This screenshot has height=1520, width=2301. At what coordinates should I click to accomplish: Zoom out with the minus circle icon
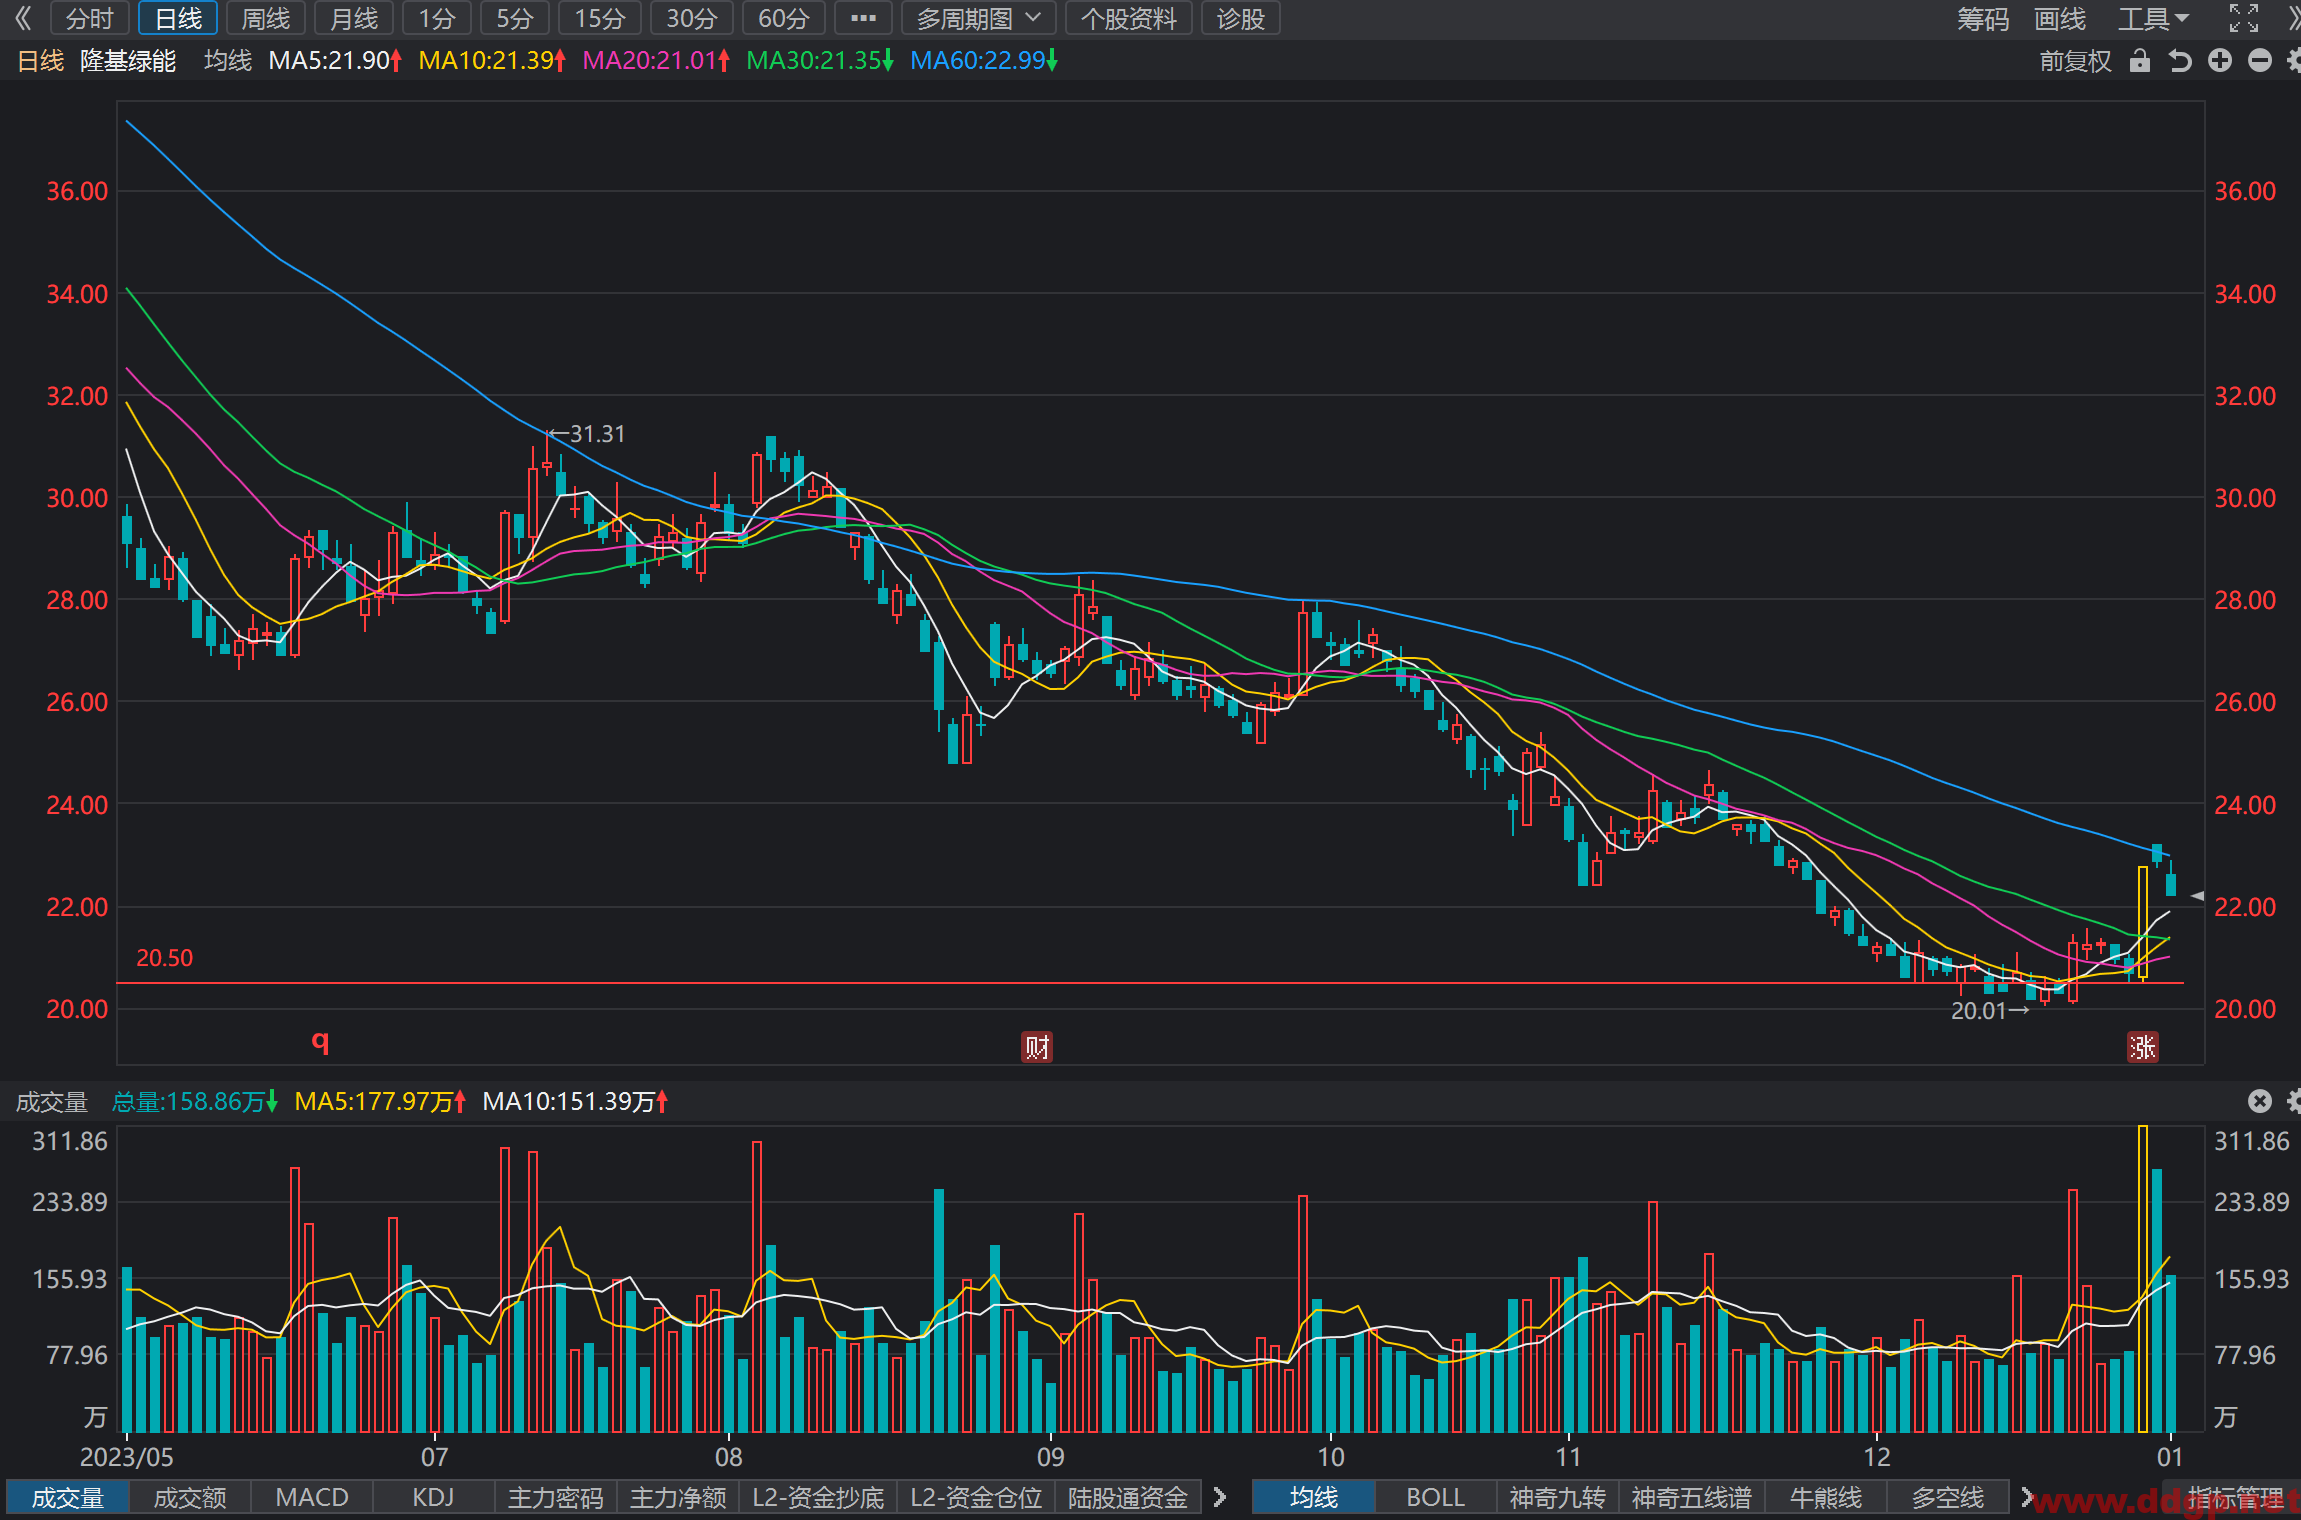[x=2260, y=61]
